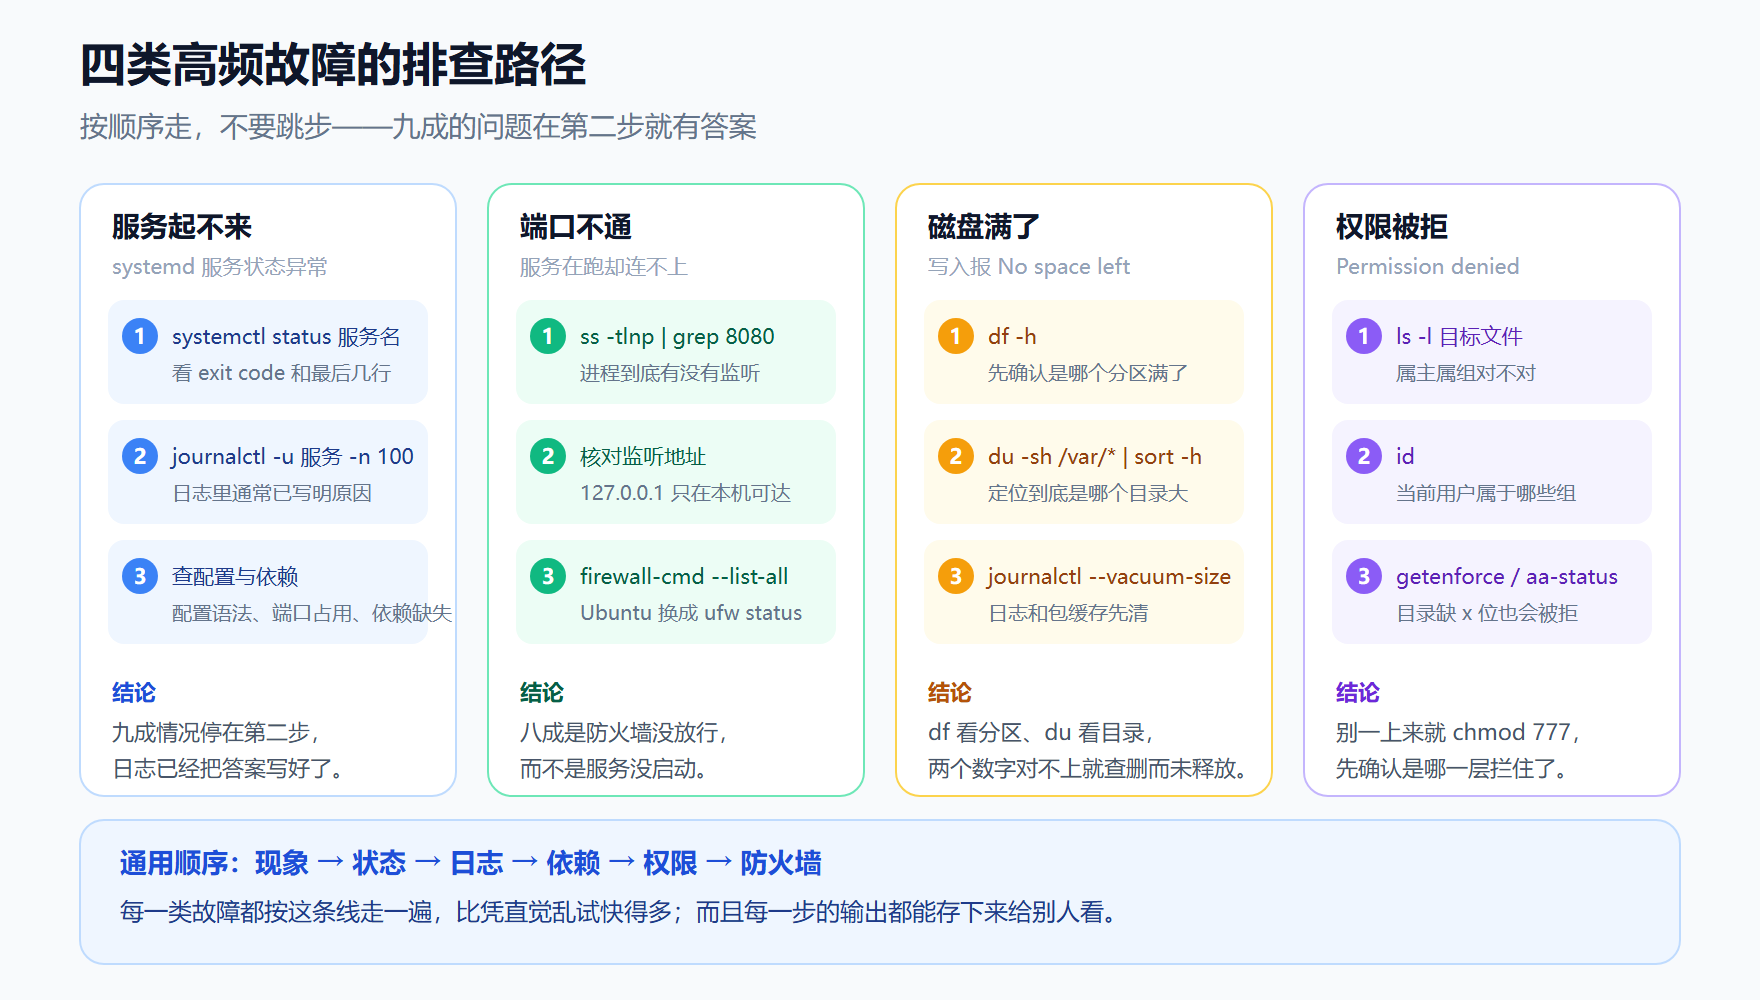Screen dimensions: 1760x1000
Task: Click the 'df -h' command text
Action: [1012, 337]
